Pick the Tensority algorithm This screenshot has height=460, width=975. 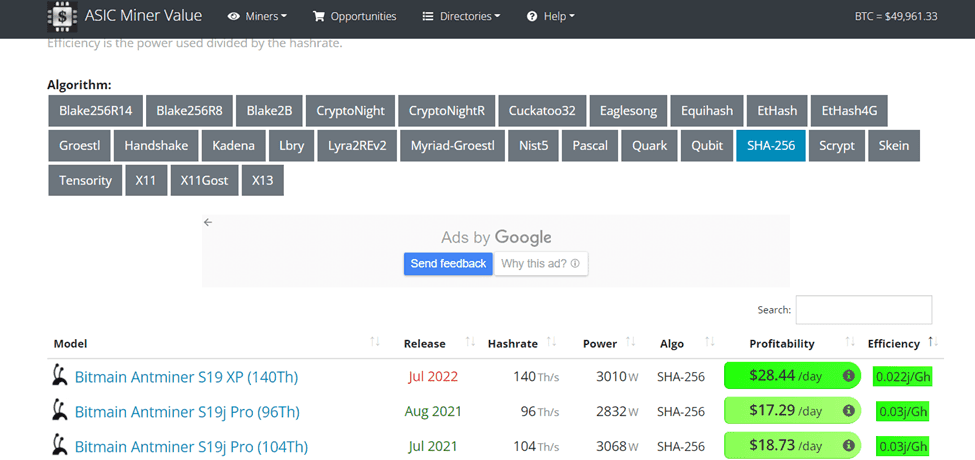coord(85,181)
